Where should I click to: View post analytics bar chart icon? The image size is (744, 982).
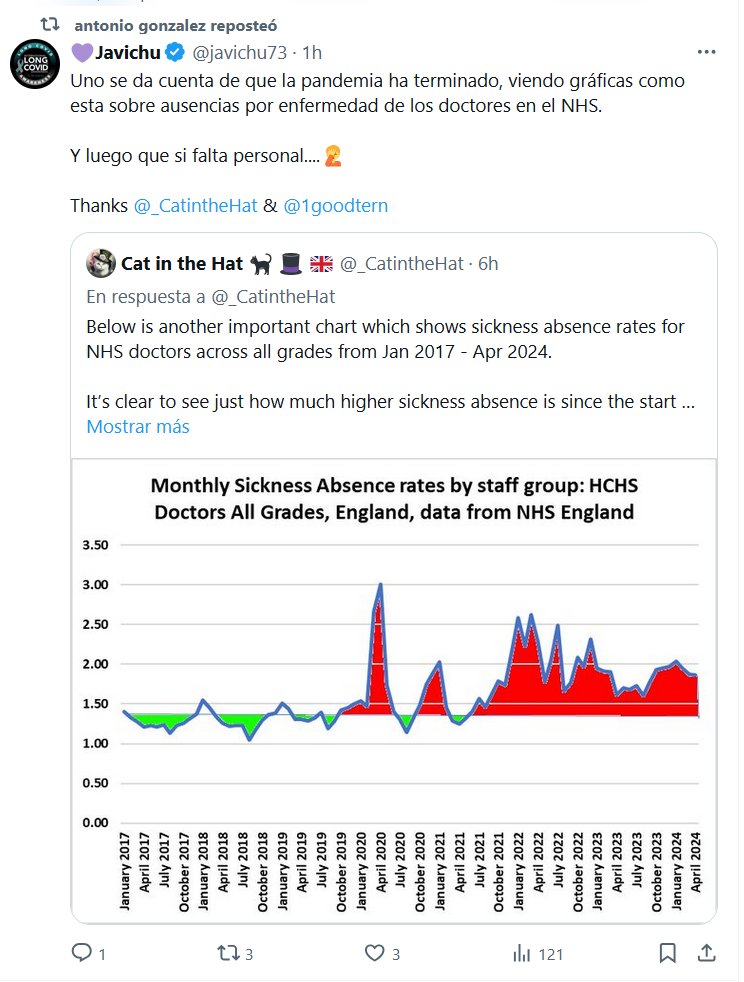521,954
